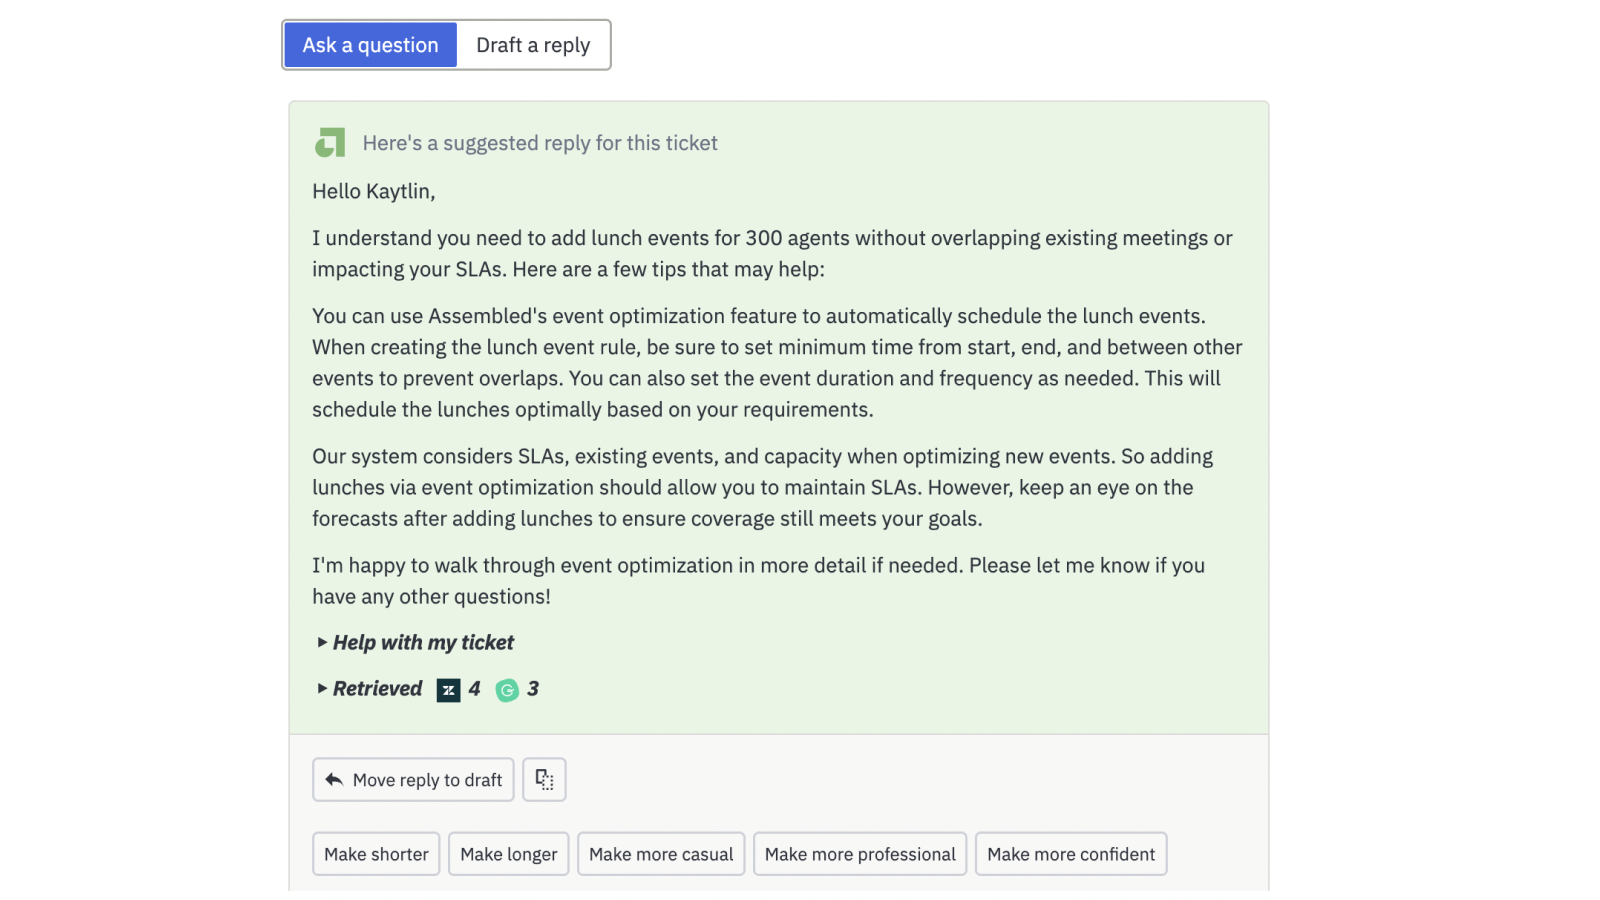
Task: Click the source count badge showing 4
Action: point(473,689)
